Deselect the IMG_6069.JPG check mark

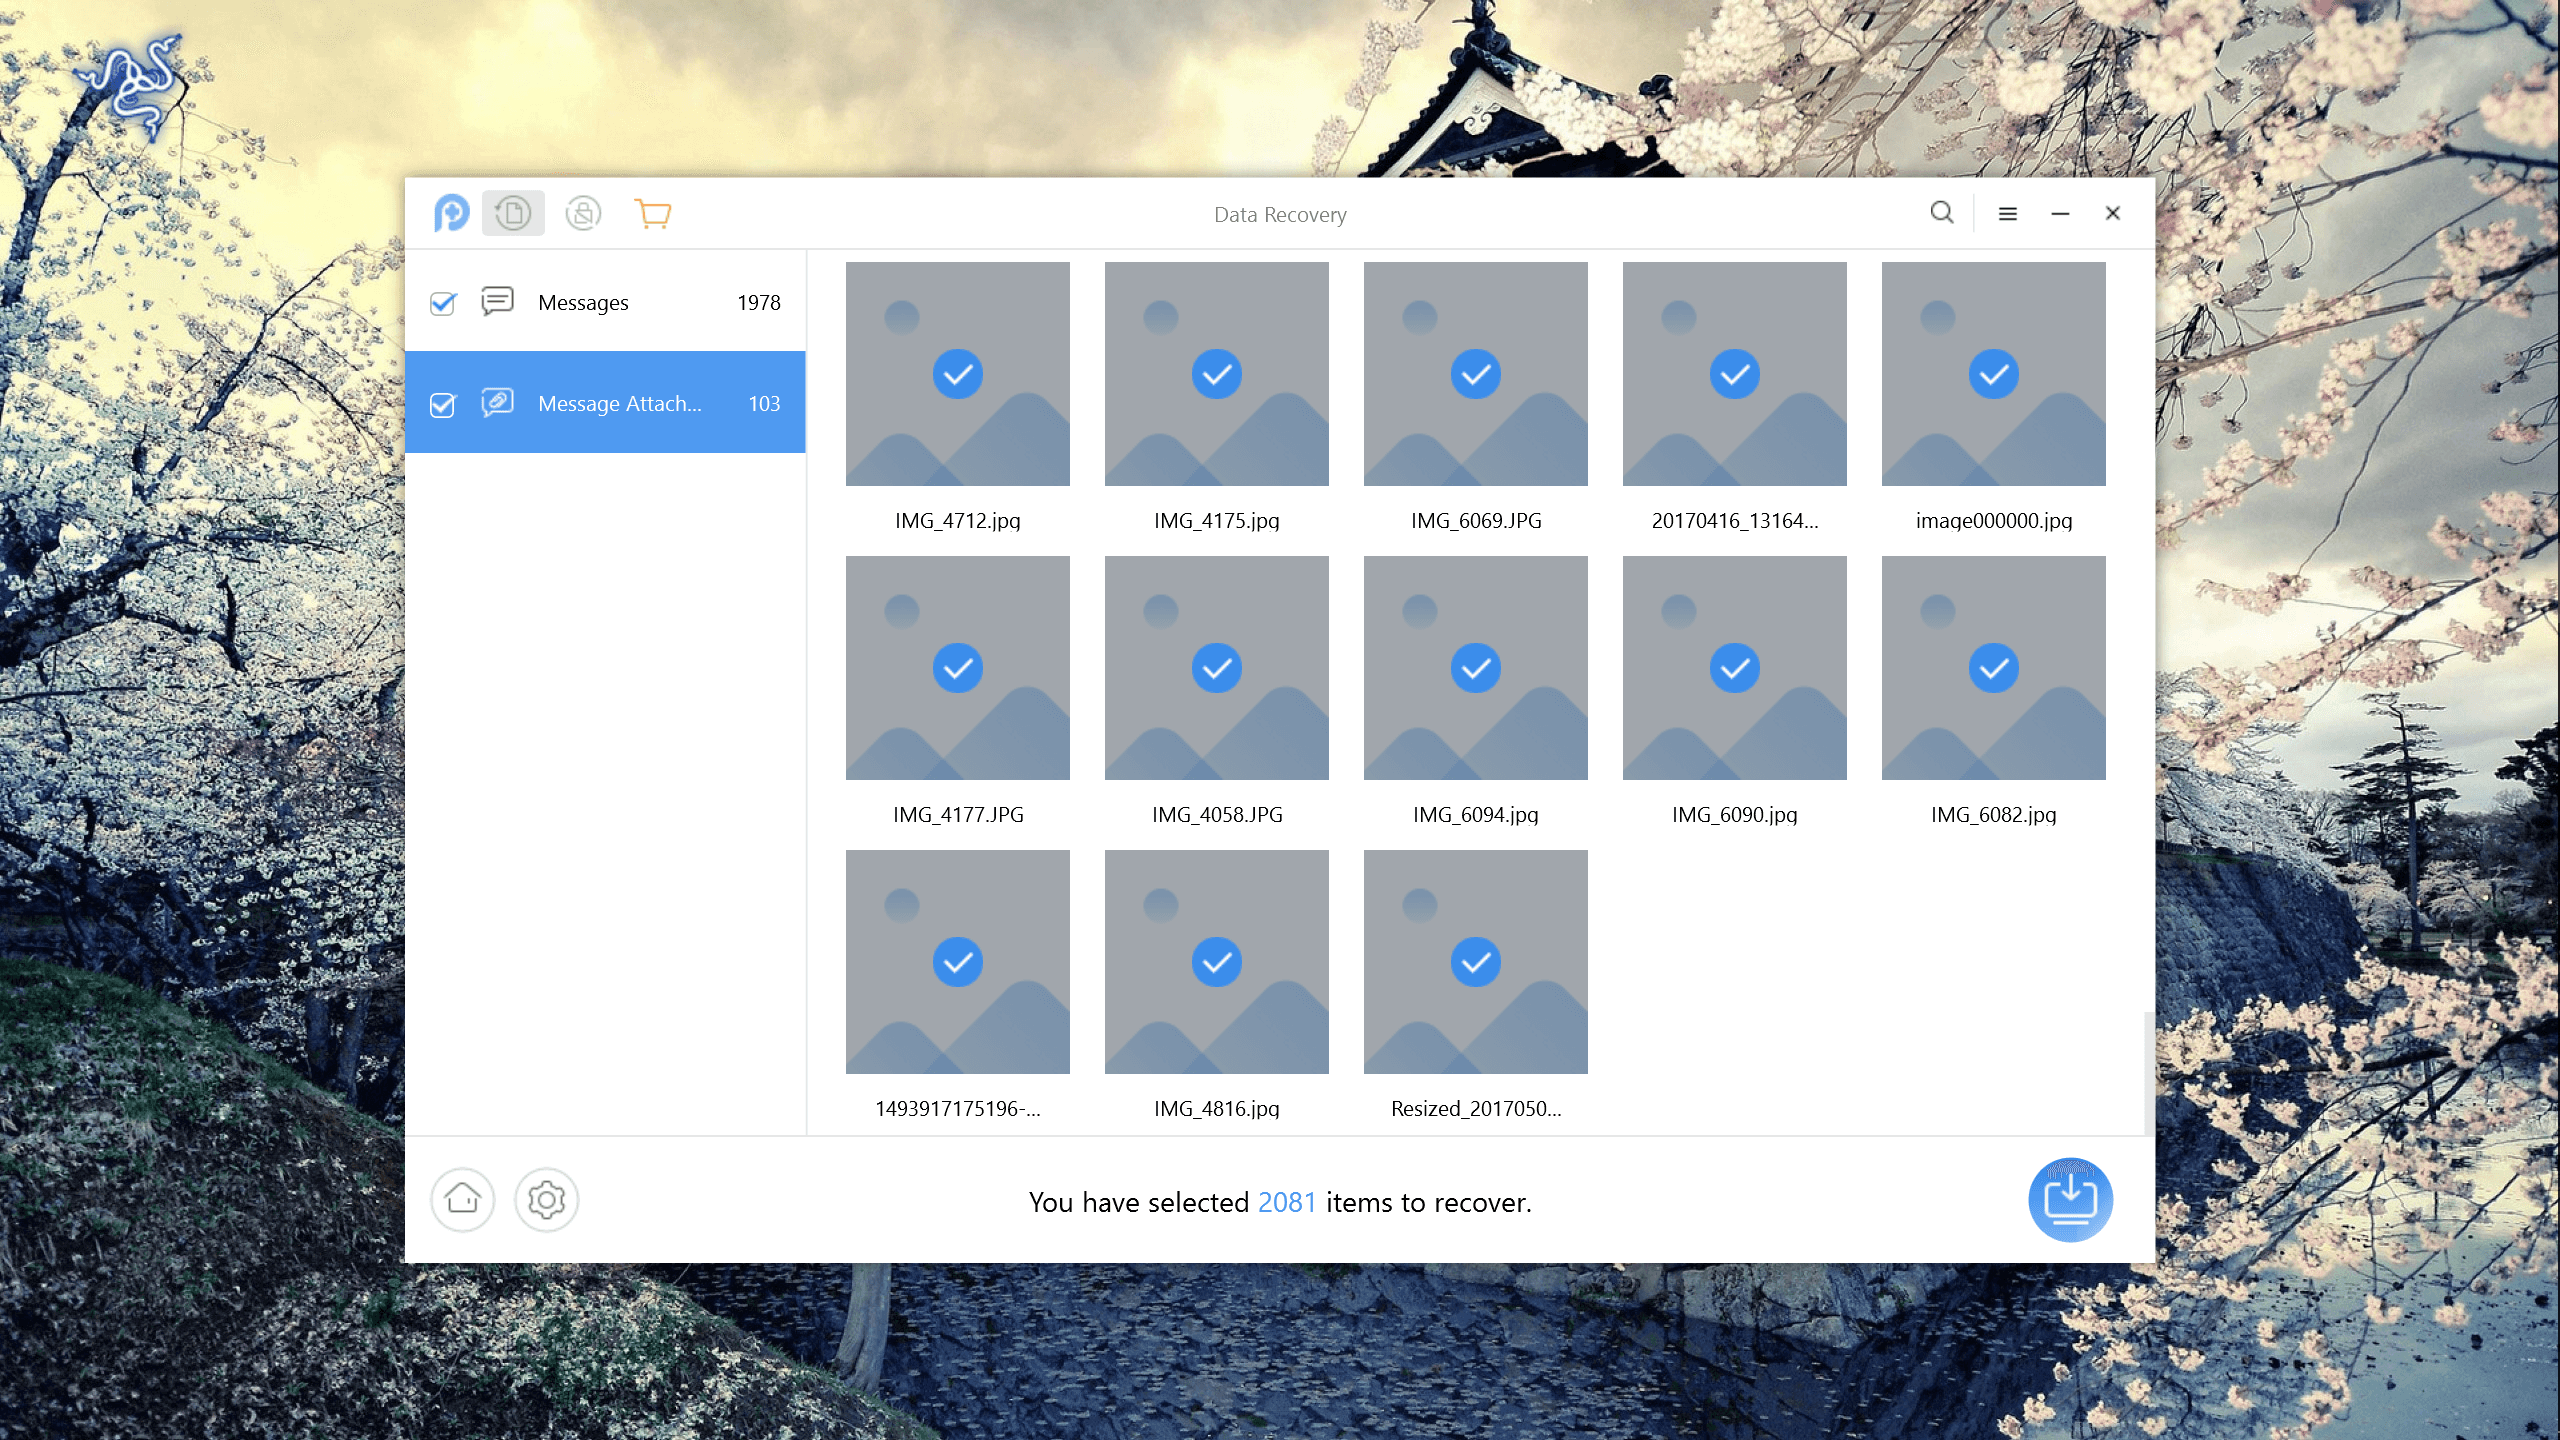click(1475, 373)
